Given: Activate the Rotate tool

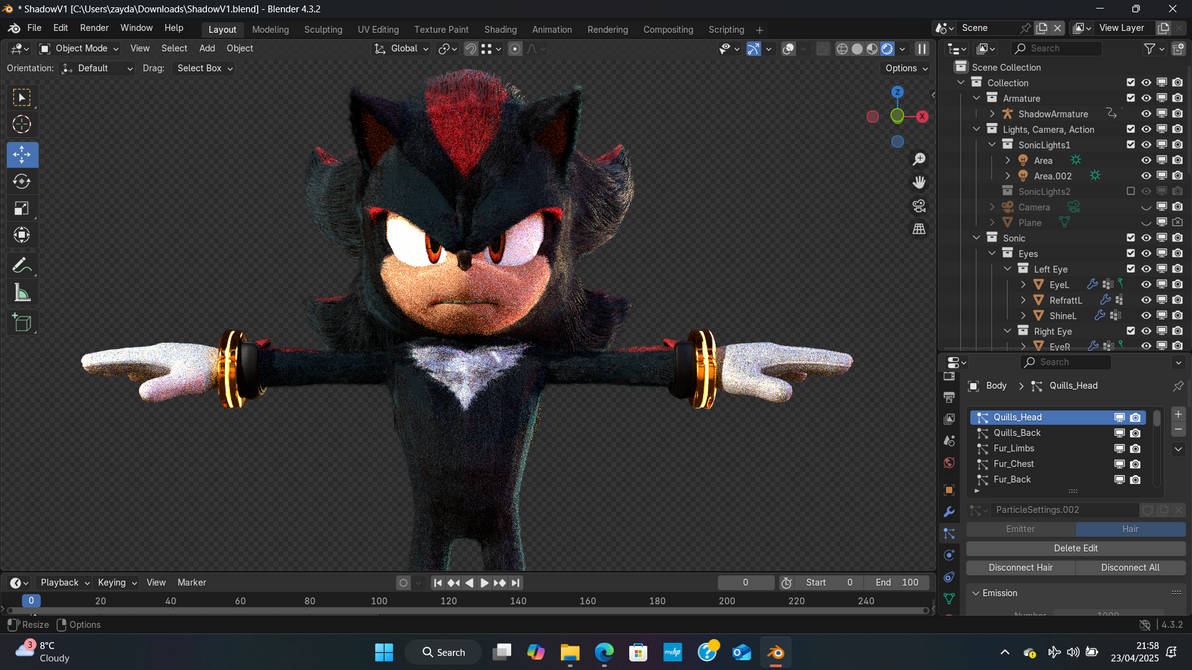Looking at the screenshot, I should pos(22,181).
